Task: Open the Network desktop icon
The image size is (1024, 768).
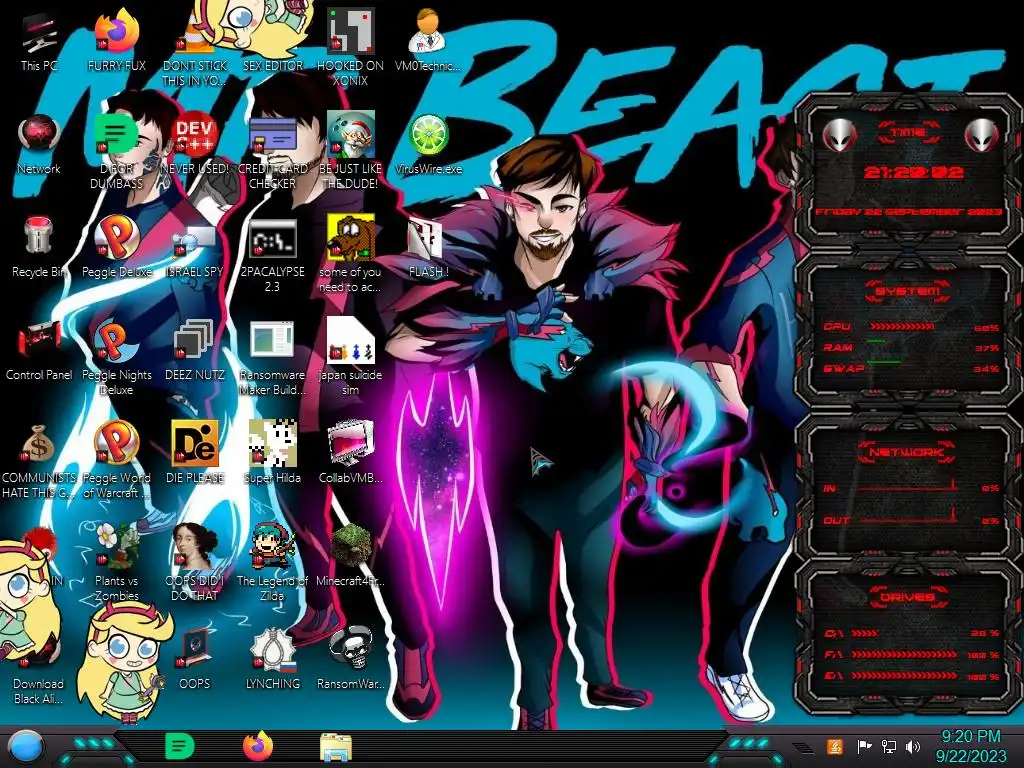Action: pyautogui.click(x=39, y=145)
